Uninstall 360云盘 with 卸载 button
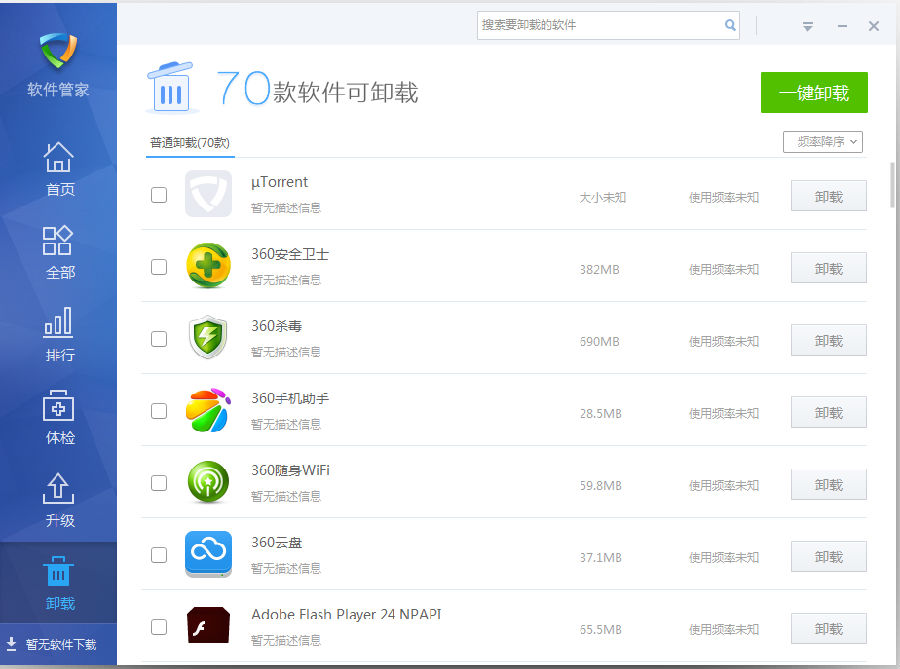Viewport: 900px width, 669px height. point(828,557)
